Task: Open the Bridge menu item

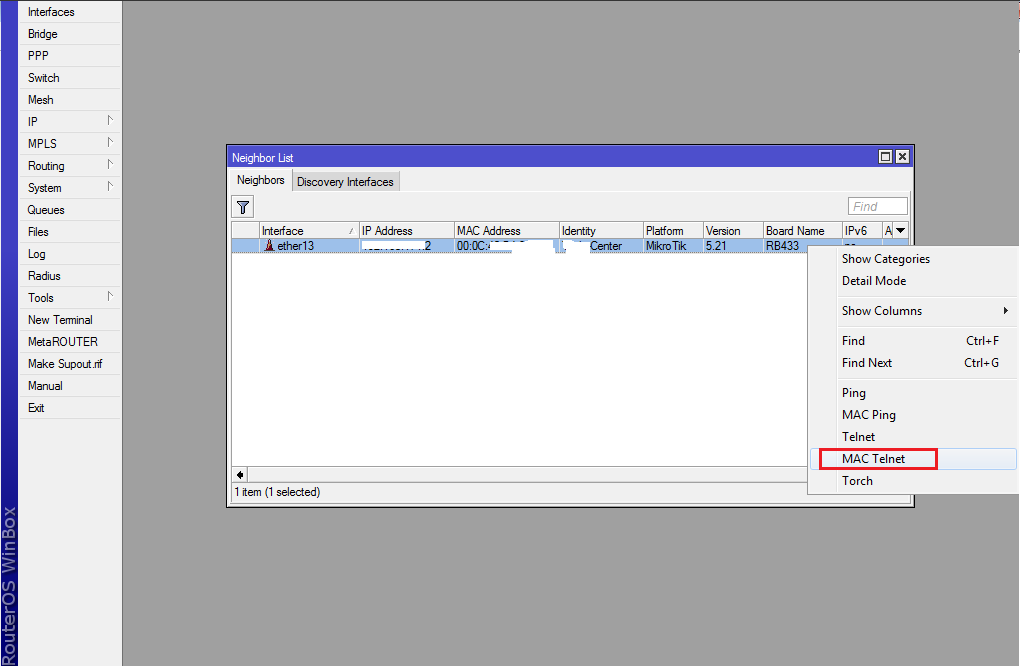Action: pos(43,34)
